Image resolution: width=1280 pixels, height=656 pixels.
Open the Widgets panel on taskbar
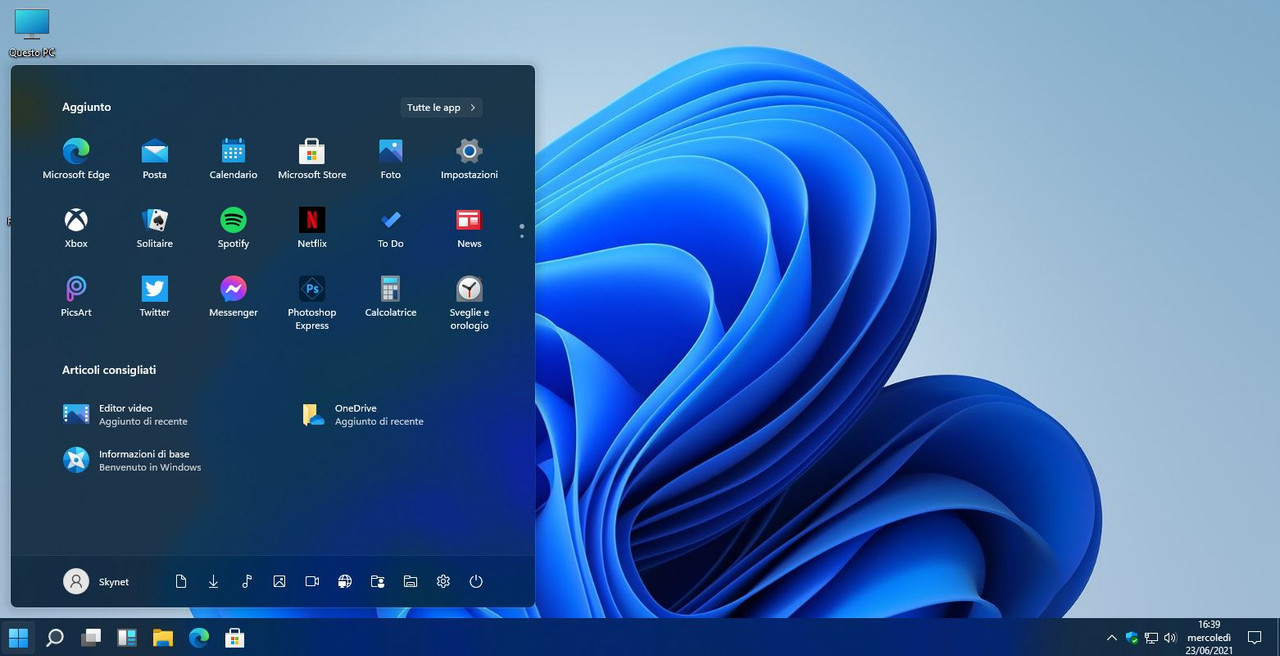pyautogui.click(x=127, y=637)
